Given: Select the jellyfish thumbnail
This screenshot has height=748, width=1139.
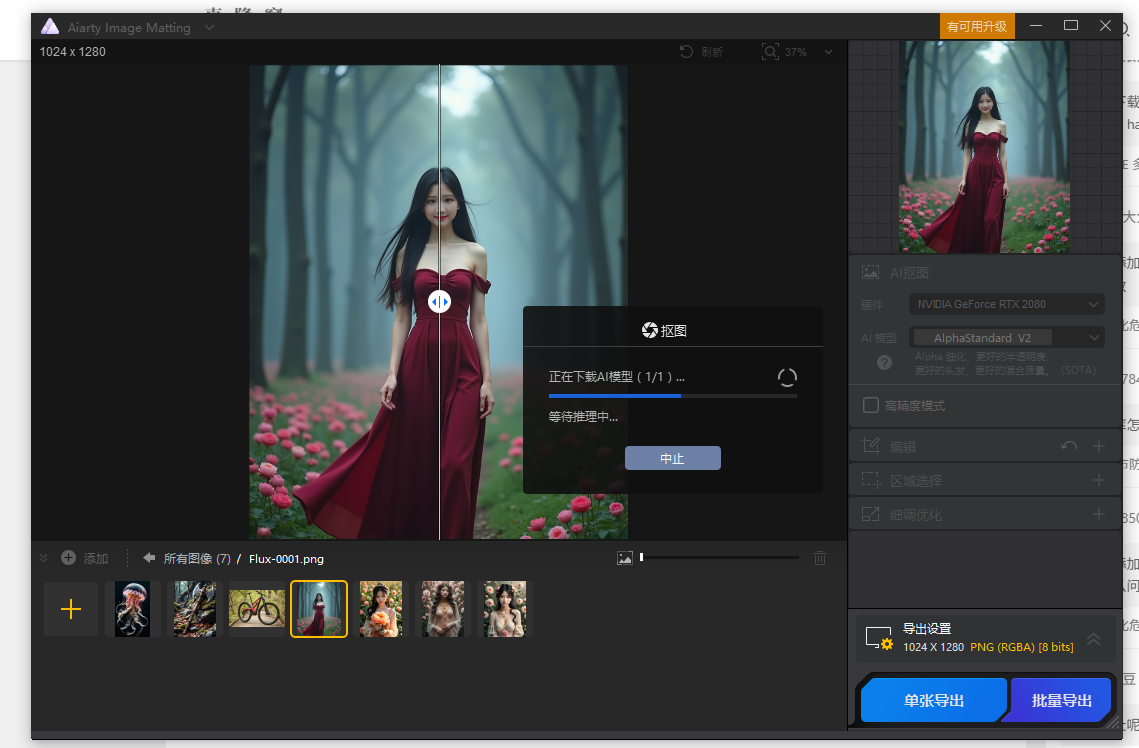Looking at the screenshot, I should click(132, 609).
